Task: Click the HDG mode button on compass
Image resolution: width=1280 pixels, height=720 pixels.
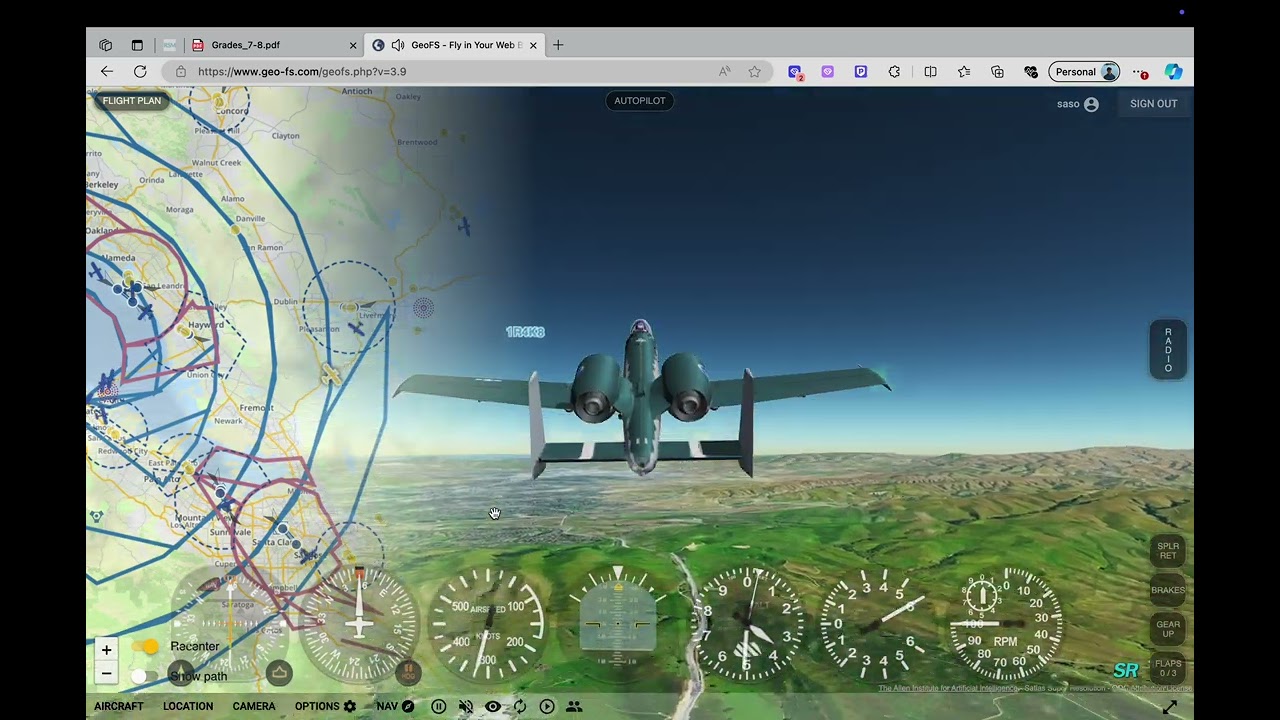Action: coord(407,673)
